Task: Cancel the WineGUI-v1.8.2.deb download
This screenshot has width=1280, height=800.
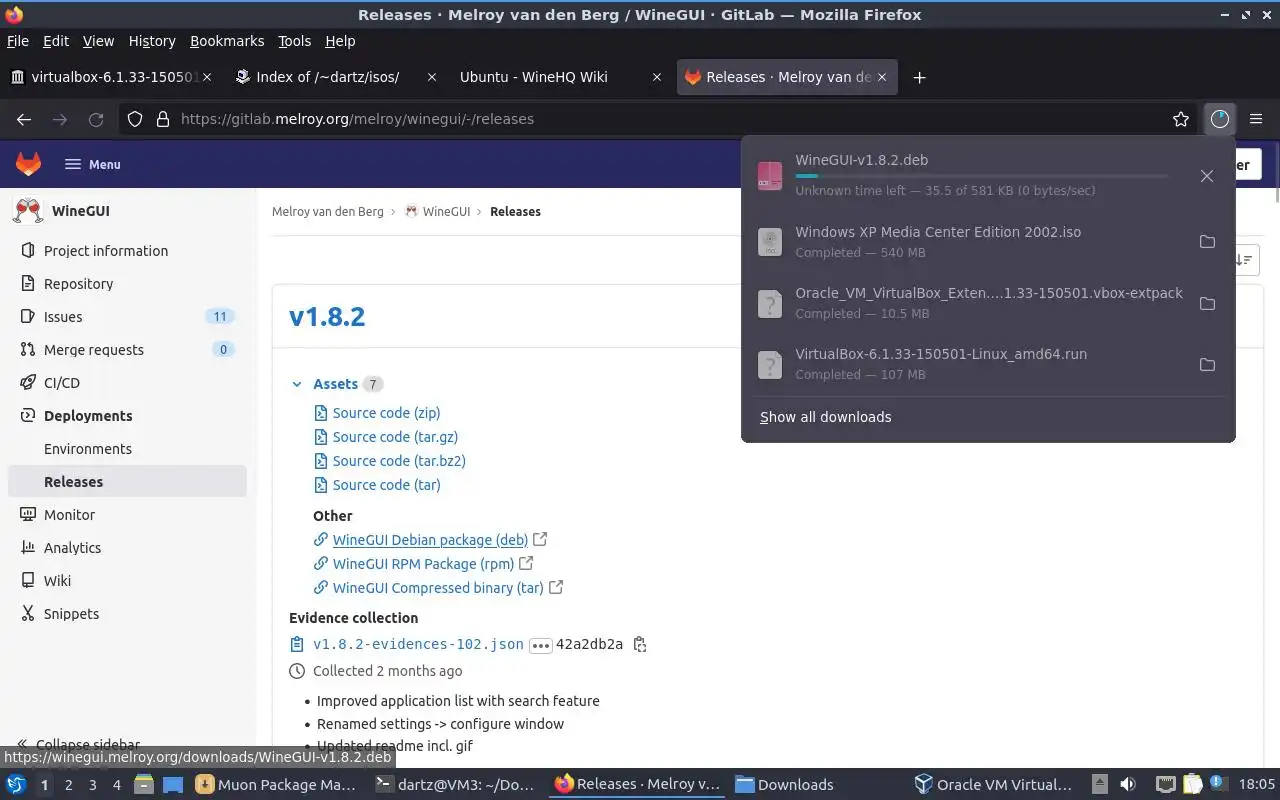Action: [1207, 176]
